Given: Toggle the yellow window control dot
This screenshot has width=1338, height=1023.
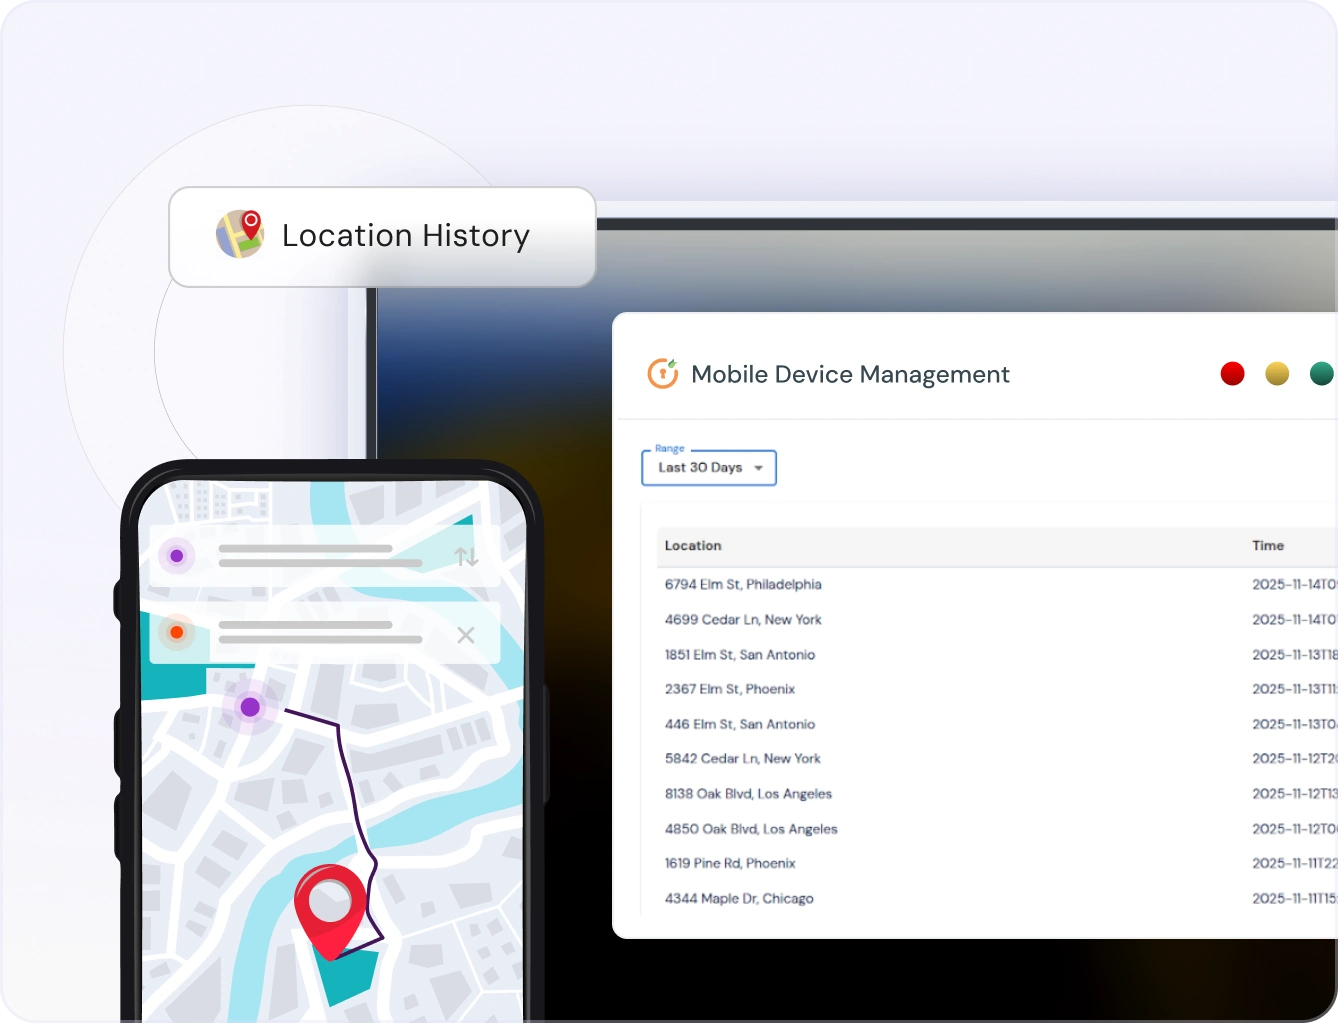Looking at the screenshot, I should pyautogui.click(x=1277, y=373).
